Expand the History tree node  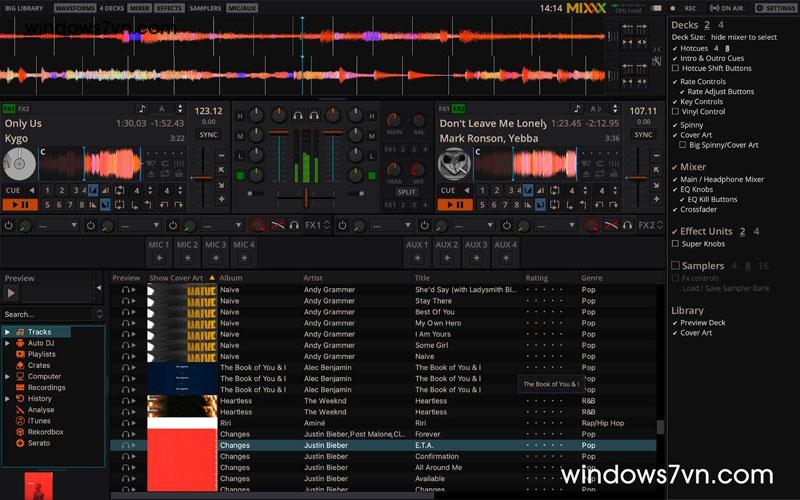(x=7, y=398)
